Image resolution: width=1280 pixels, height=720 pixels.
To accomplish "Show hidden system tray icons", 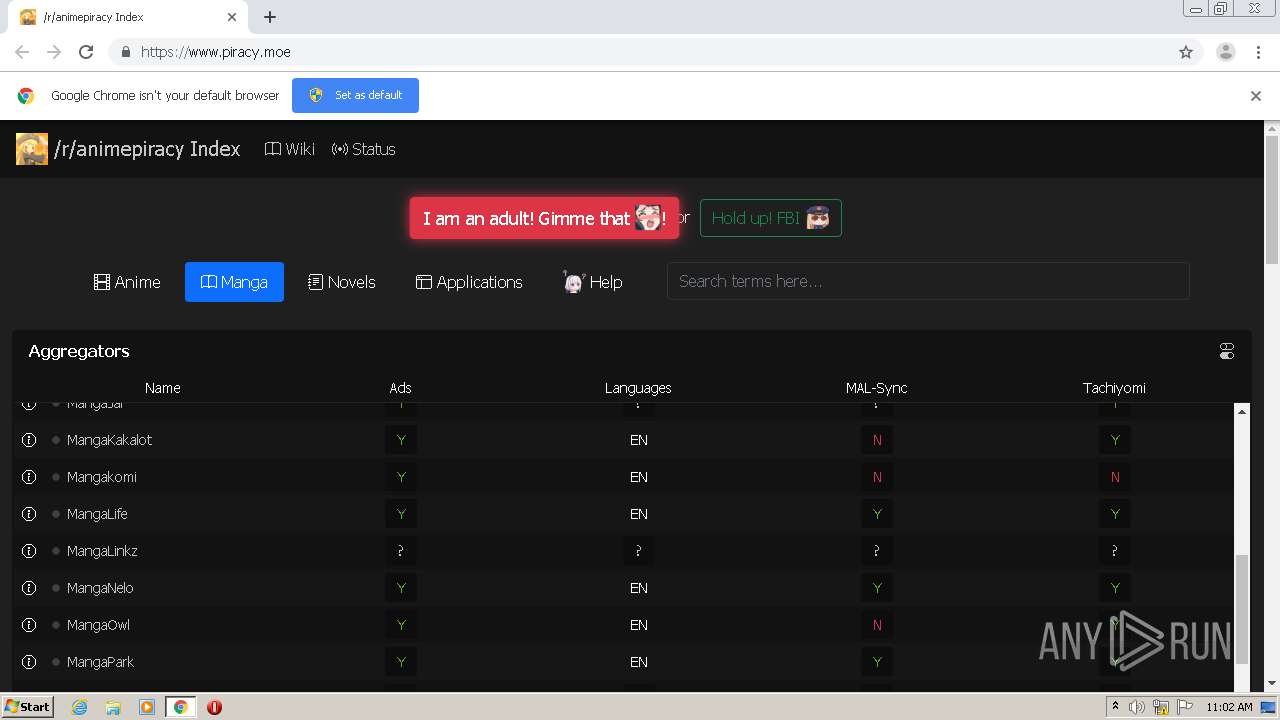I will click(x=1115, y=707).
